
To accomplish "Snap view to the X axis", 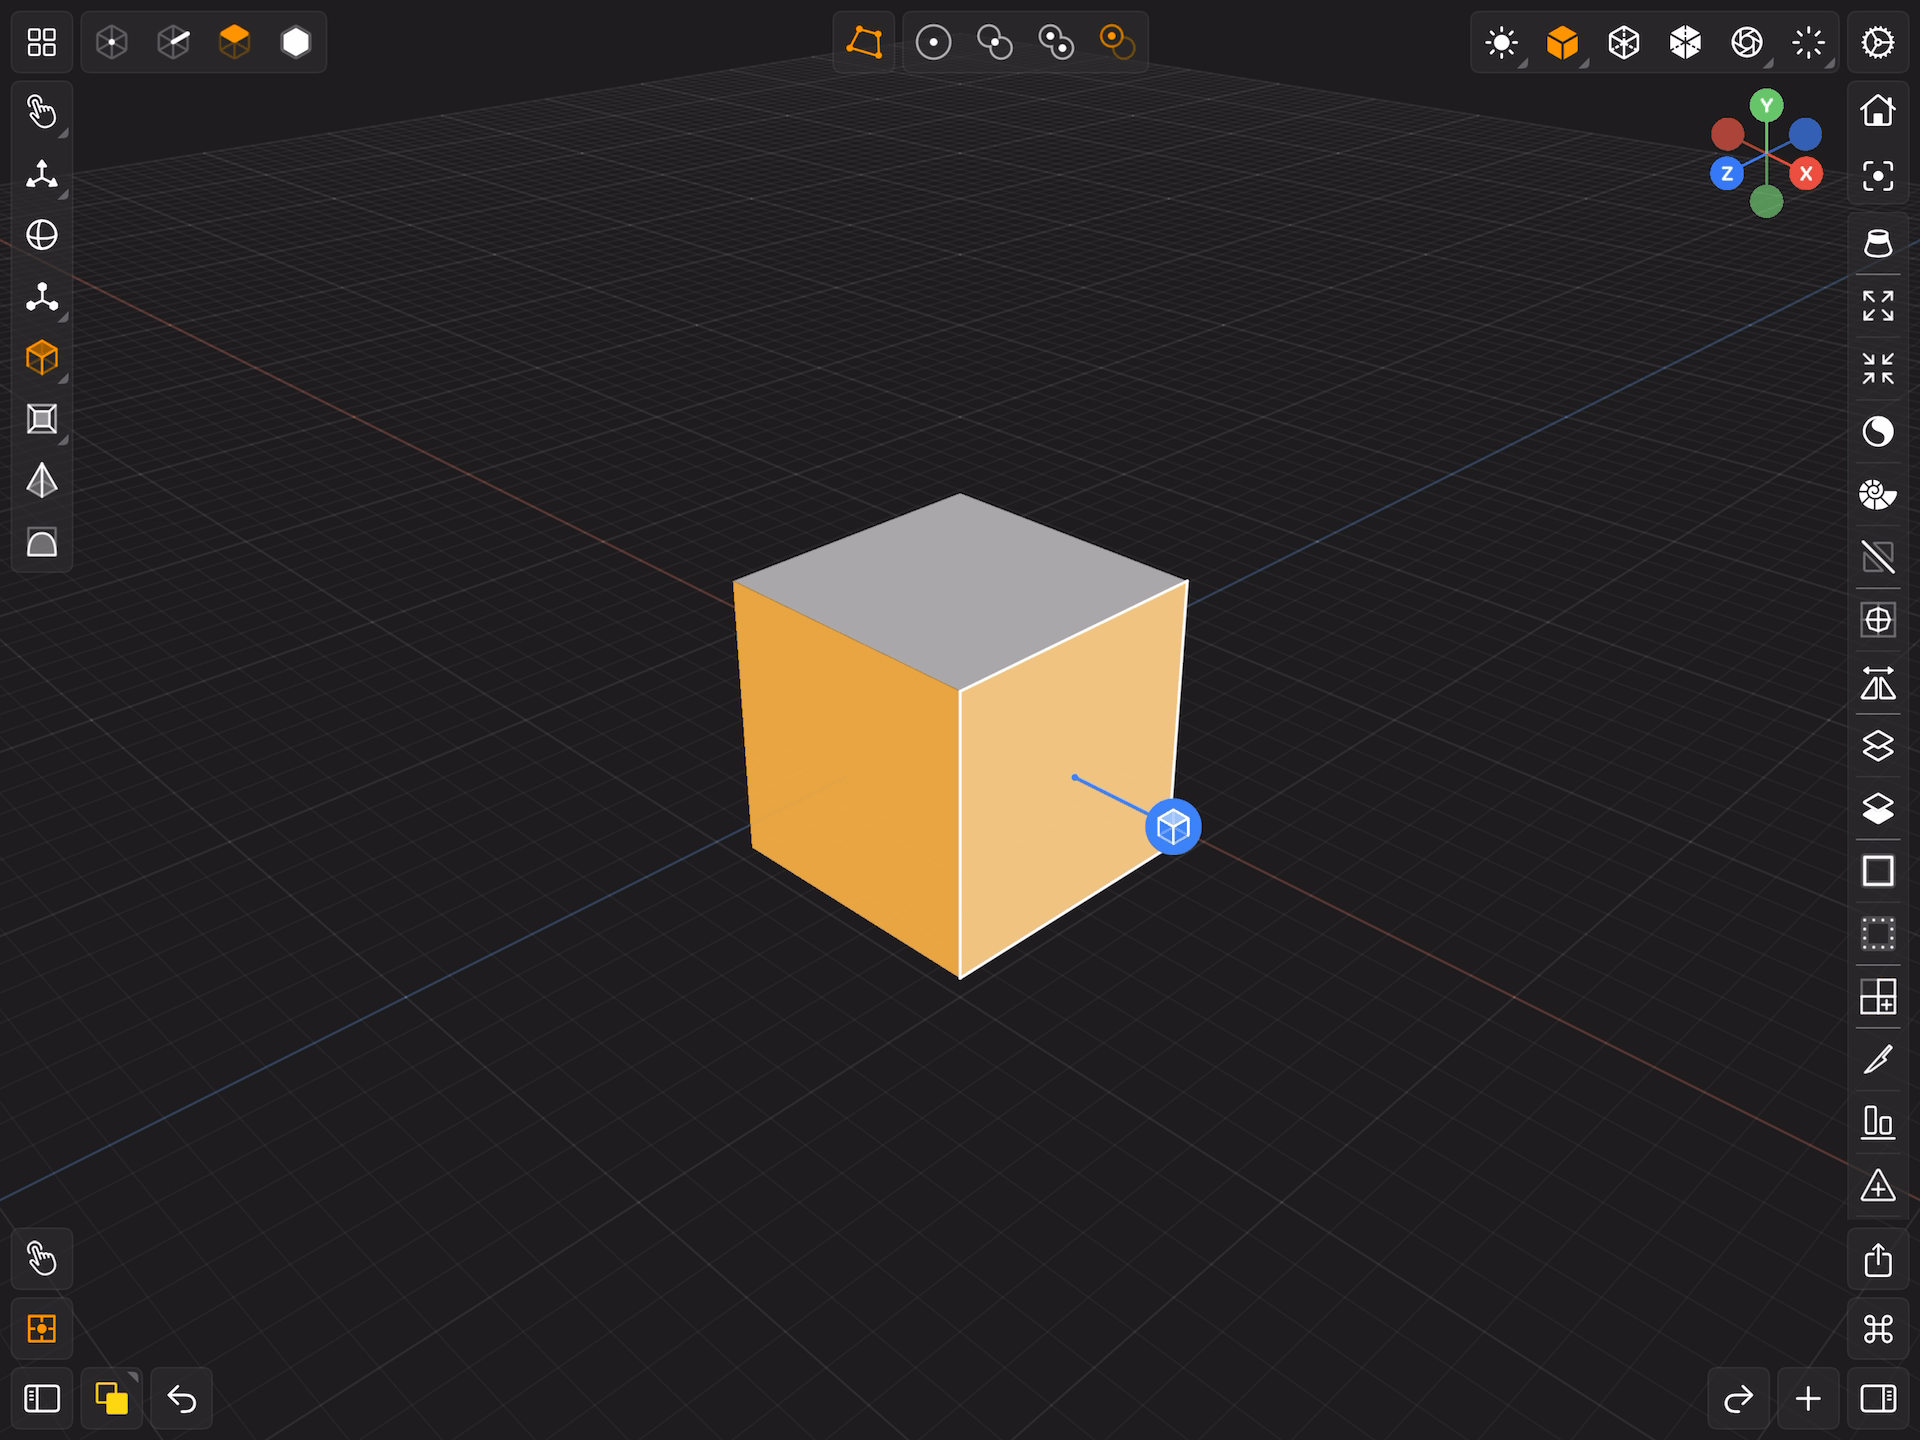I will pos(1806,174).
